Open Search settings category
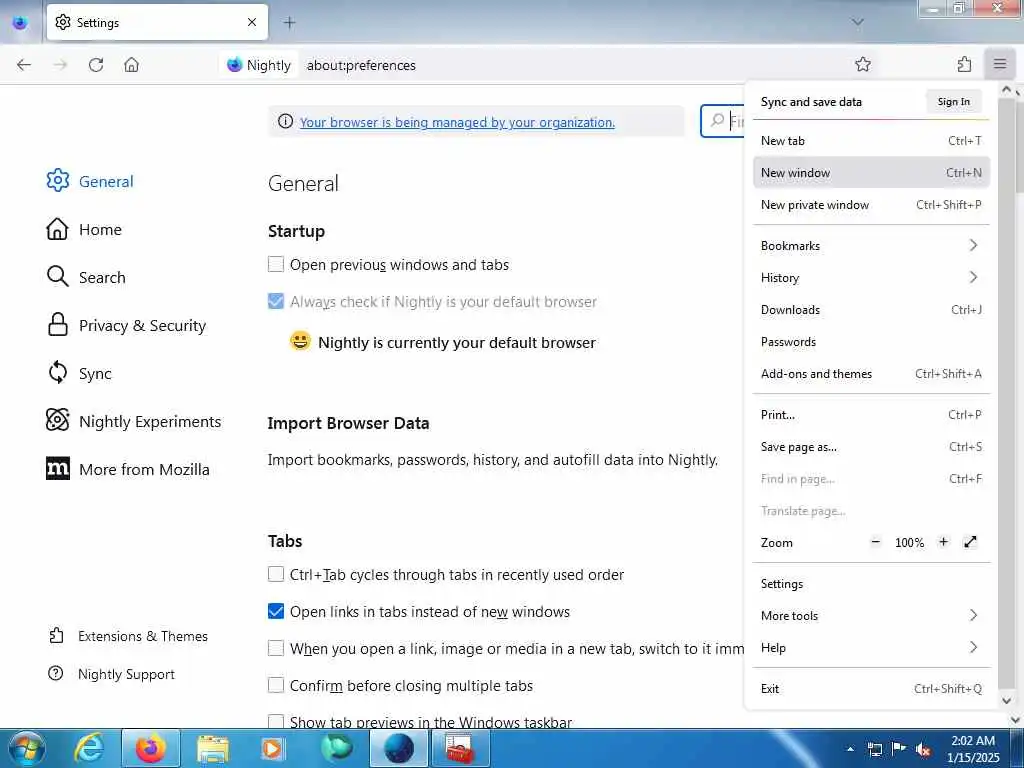 86,277
